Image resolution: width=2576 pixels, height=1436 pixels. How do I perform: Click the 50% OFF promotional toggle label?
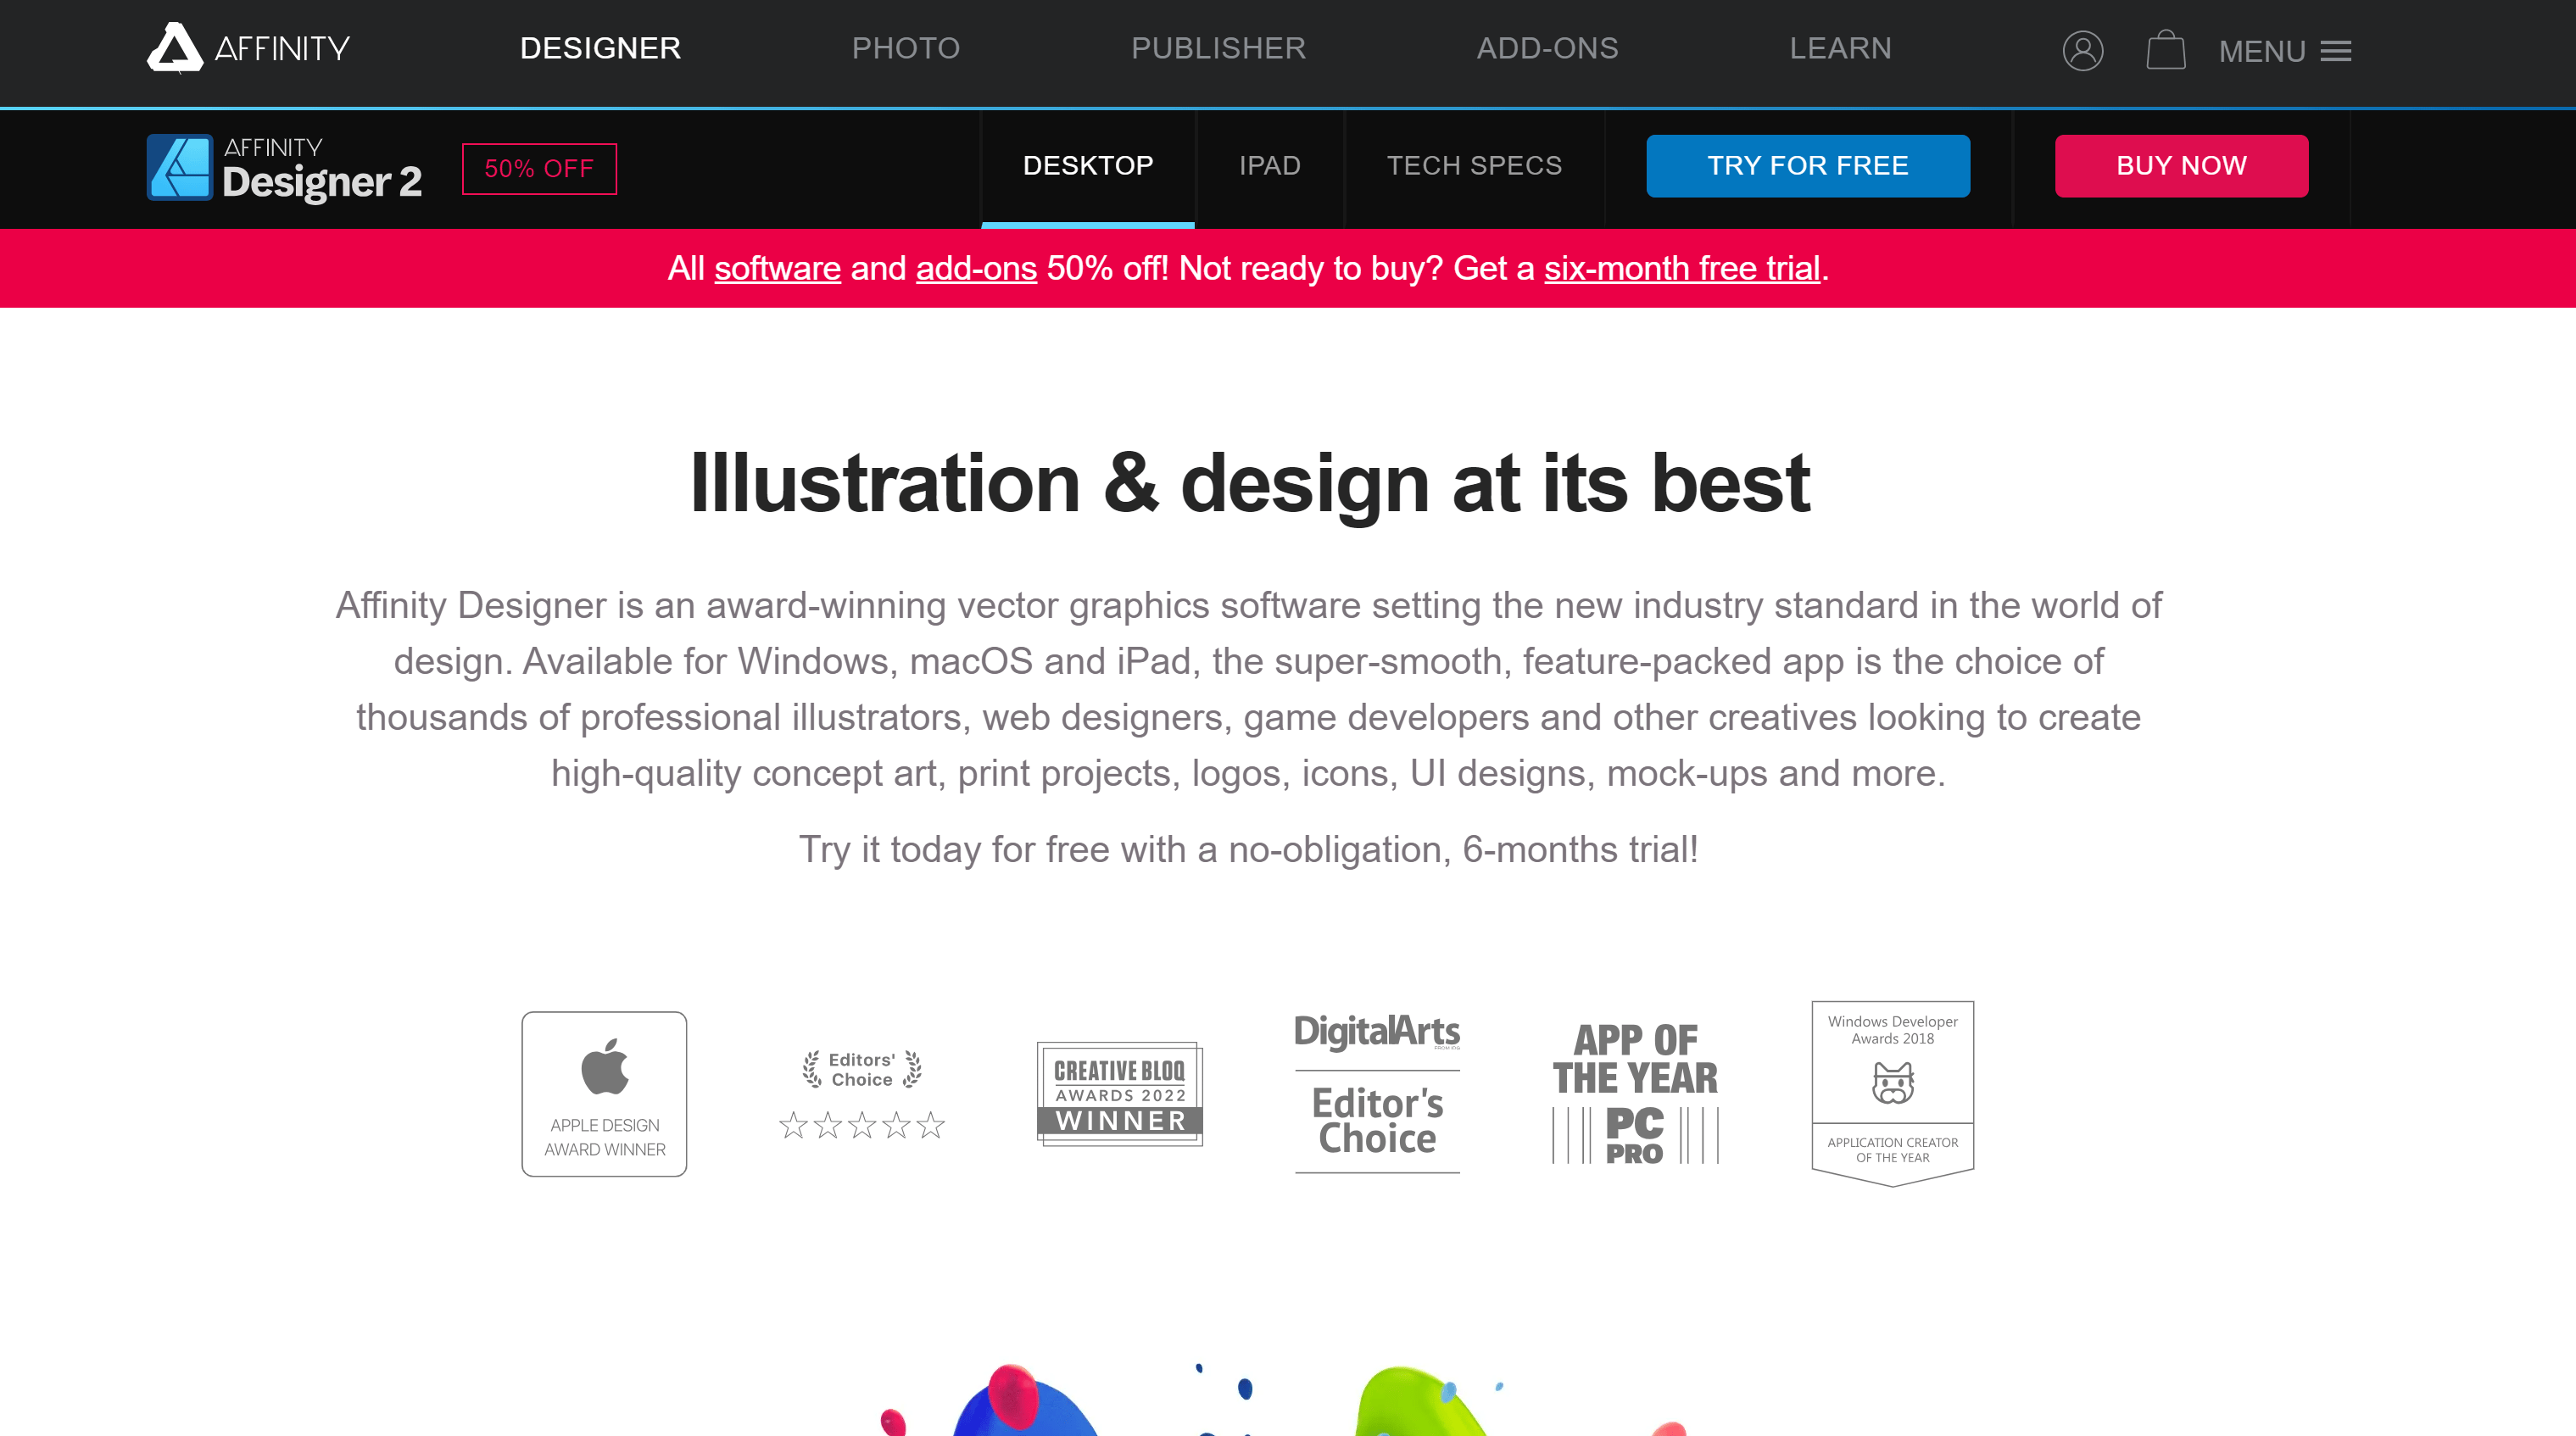pos(539,166)
